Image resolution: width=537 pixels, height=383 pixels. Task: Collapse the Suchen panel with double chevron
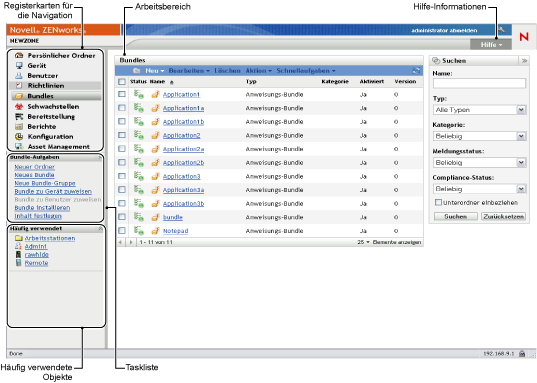click(x=524, y=61)
